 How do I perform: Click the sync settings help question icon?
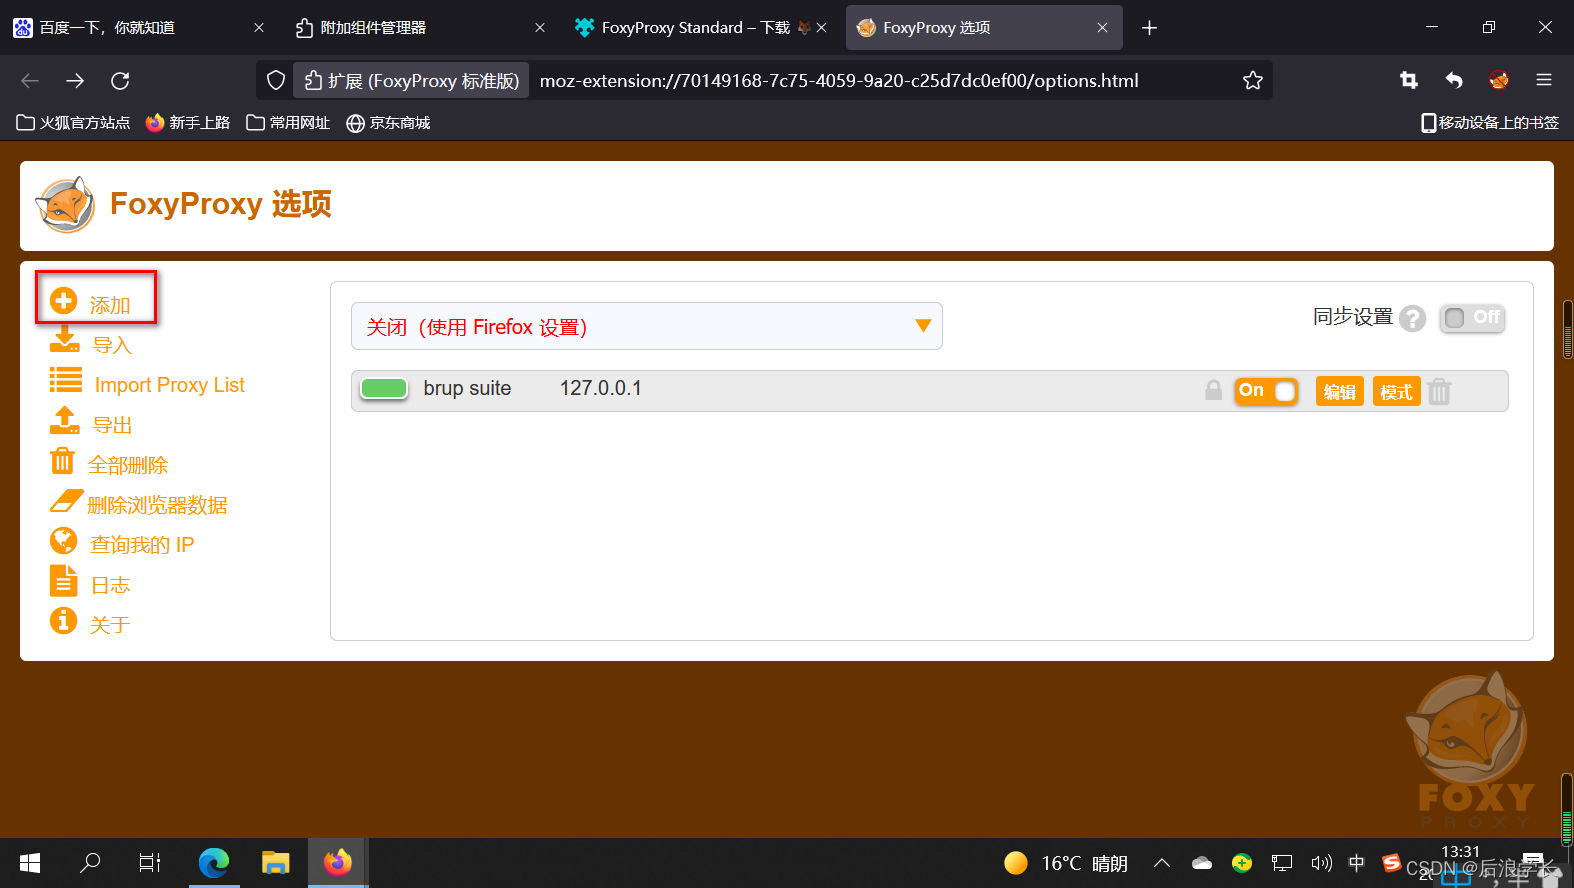tap(1413, 318)
